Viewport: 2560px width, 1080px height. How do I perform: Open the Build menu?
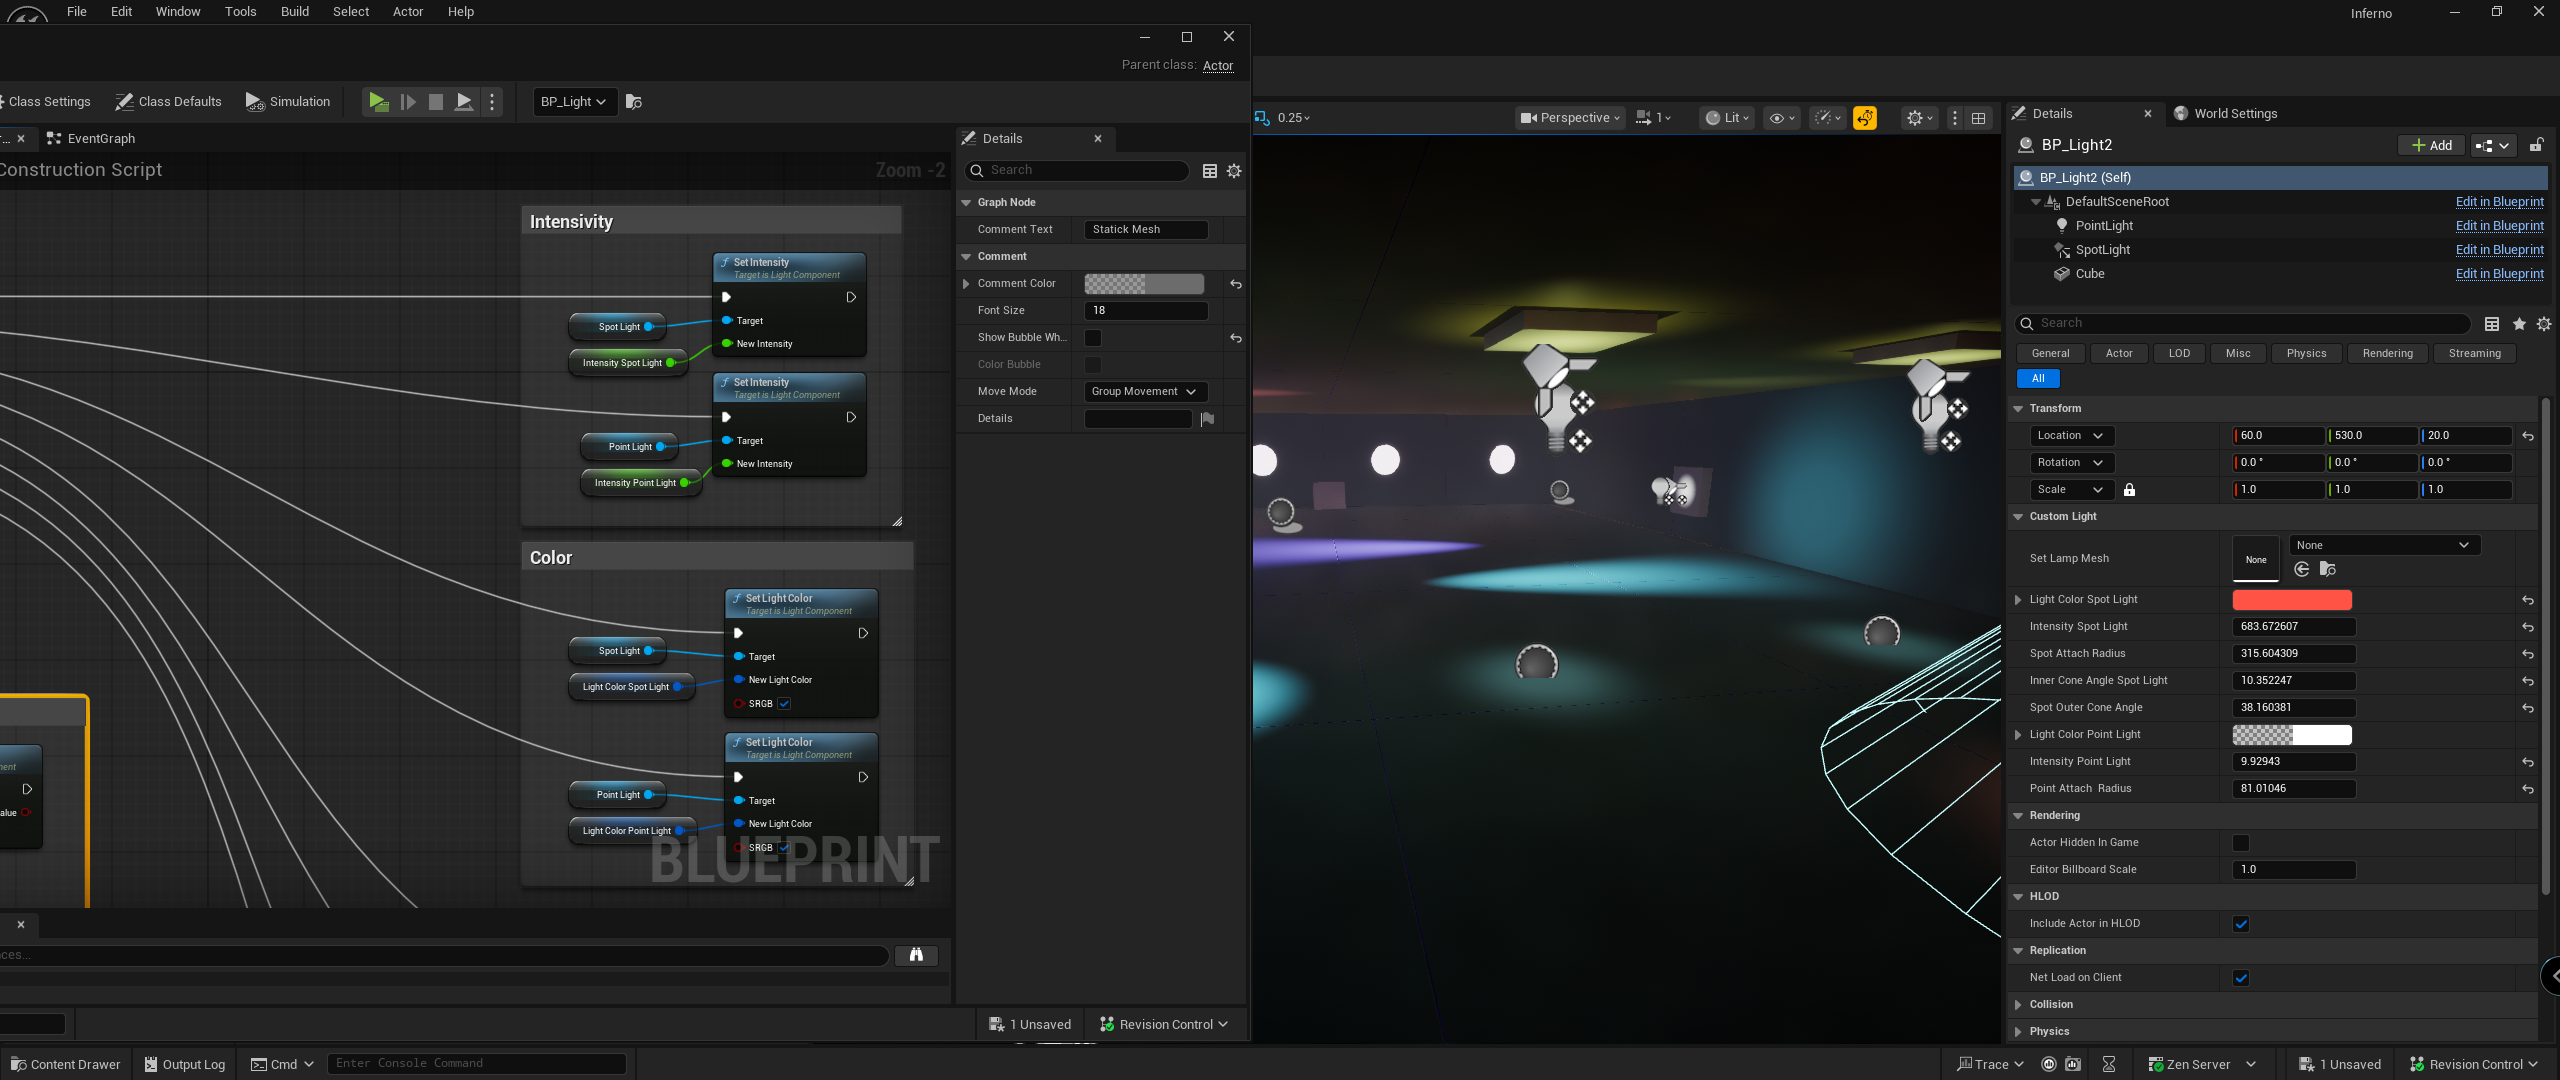point(294,12)
